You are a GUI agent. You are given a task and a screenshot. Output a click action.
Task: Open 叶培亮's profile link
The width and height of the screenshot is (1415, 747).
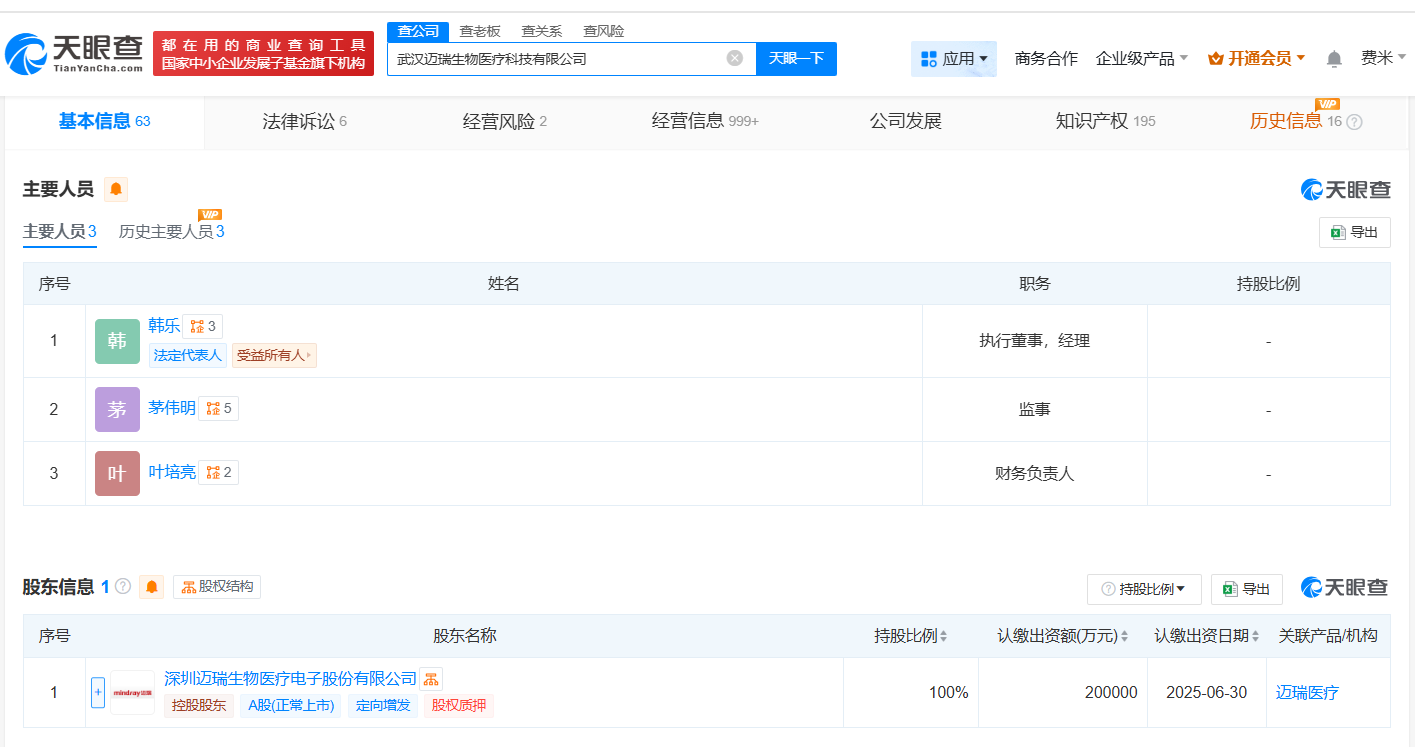[172, 471]
